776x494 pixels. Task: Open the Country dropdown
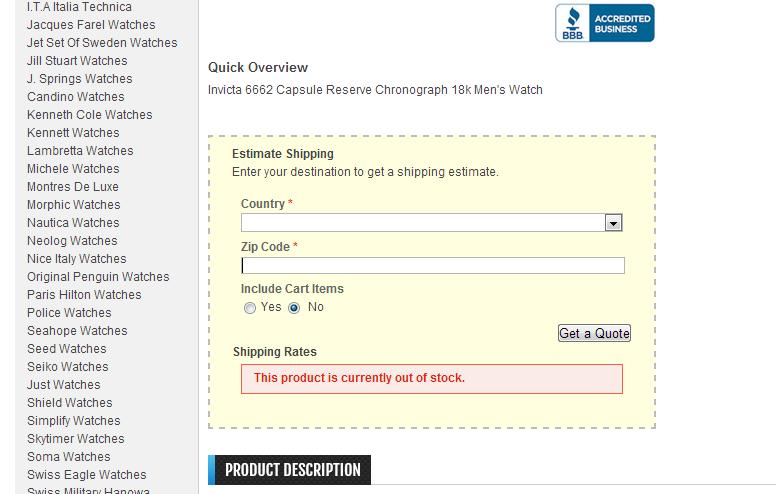[431, 223]
